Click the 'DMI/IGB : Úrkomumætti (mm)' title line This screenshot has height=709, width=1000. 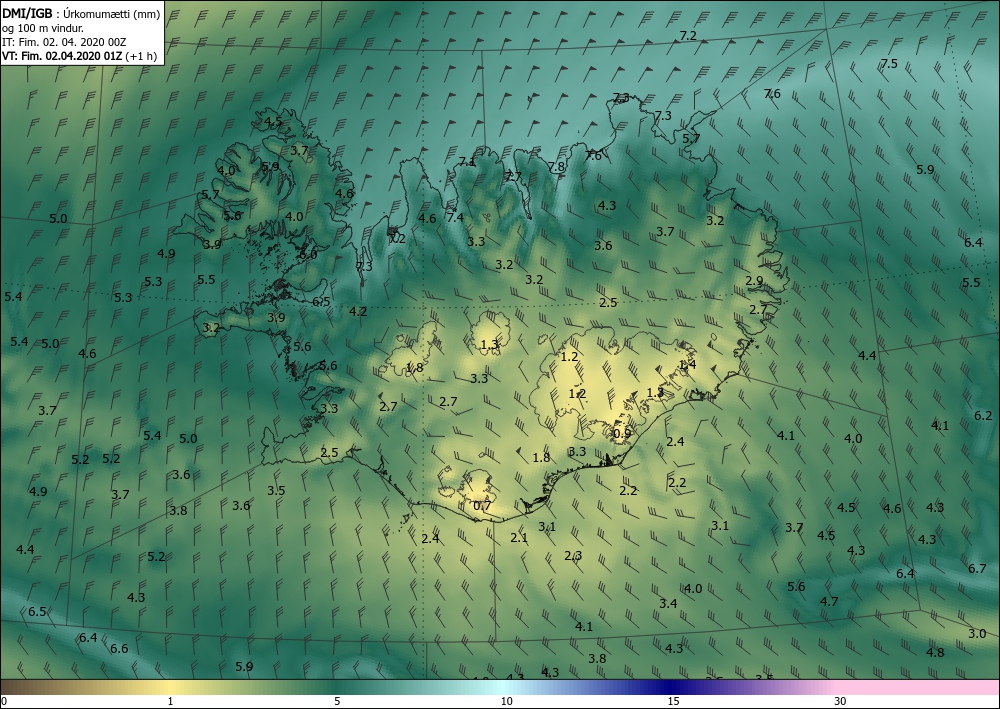pos(81,15)
